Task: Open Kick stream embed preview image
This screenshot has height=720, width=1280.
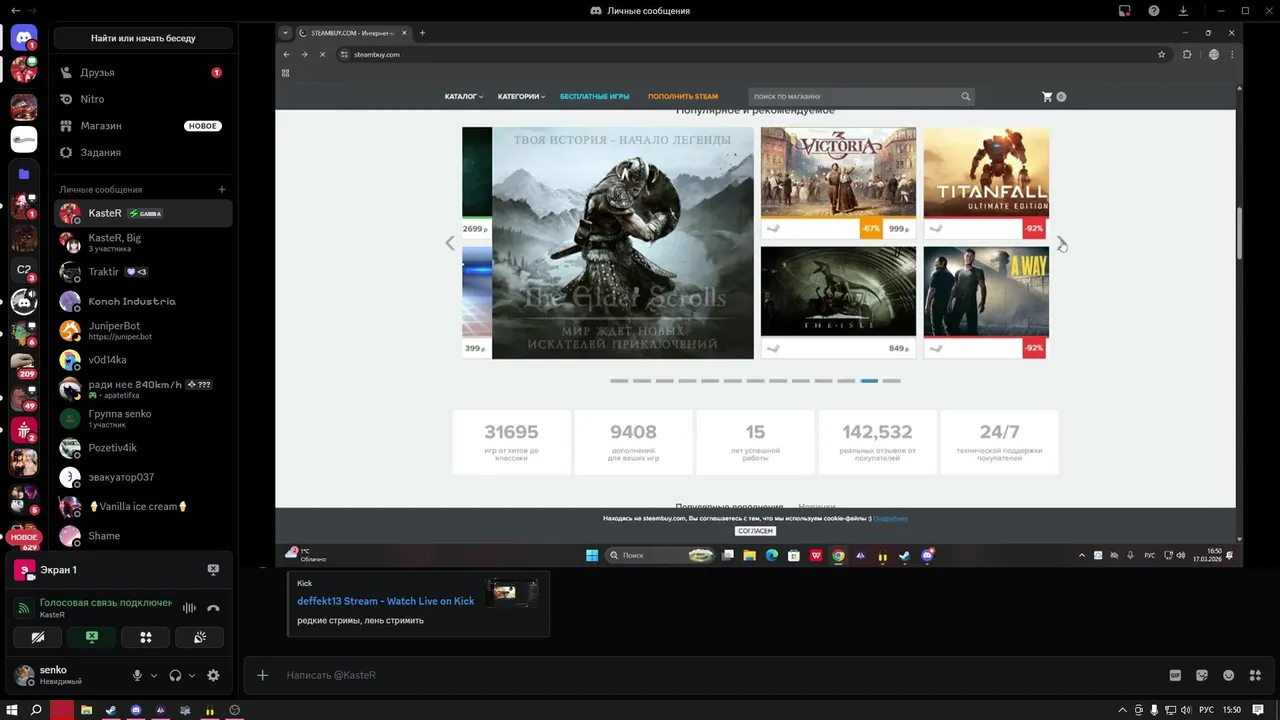Action: coord(512,592)
